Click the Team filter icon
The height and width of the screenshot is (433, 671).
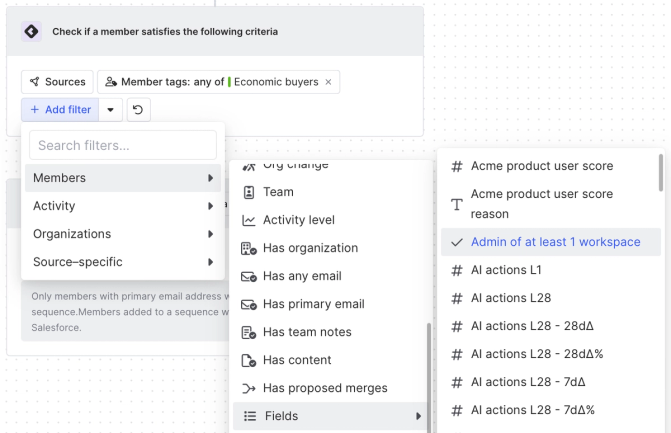(249, 192)
